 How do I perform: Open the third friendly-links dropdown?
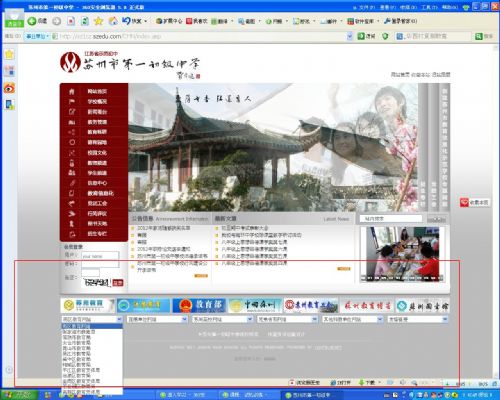tap(223, 319)
